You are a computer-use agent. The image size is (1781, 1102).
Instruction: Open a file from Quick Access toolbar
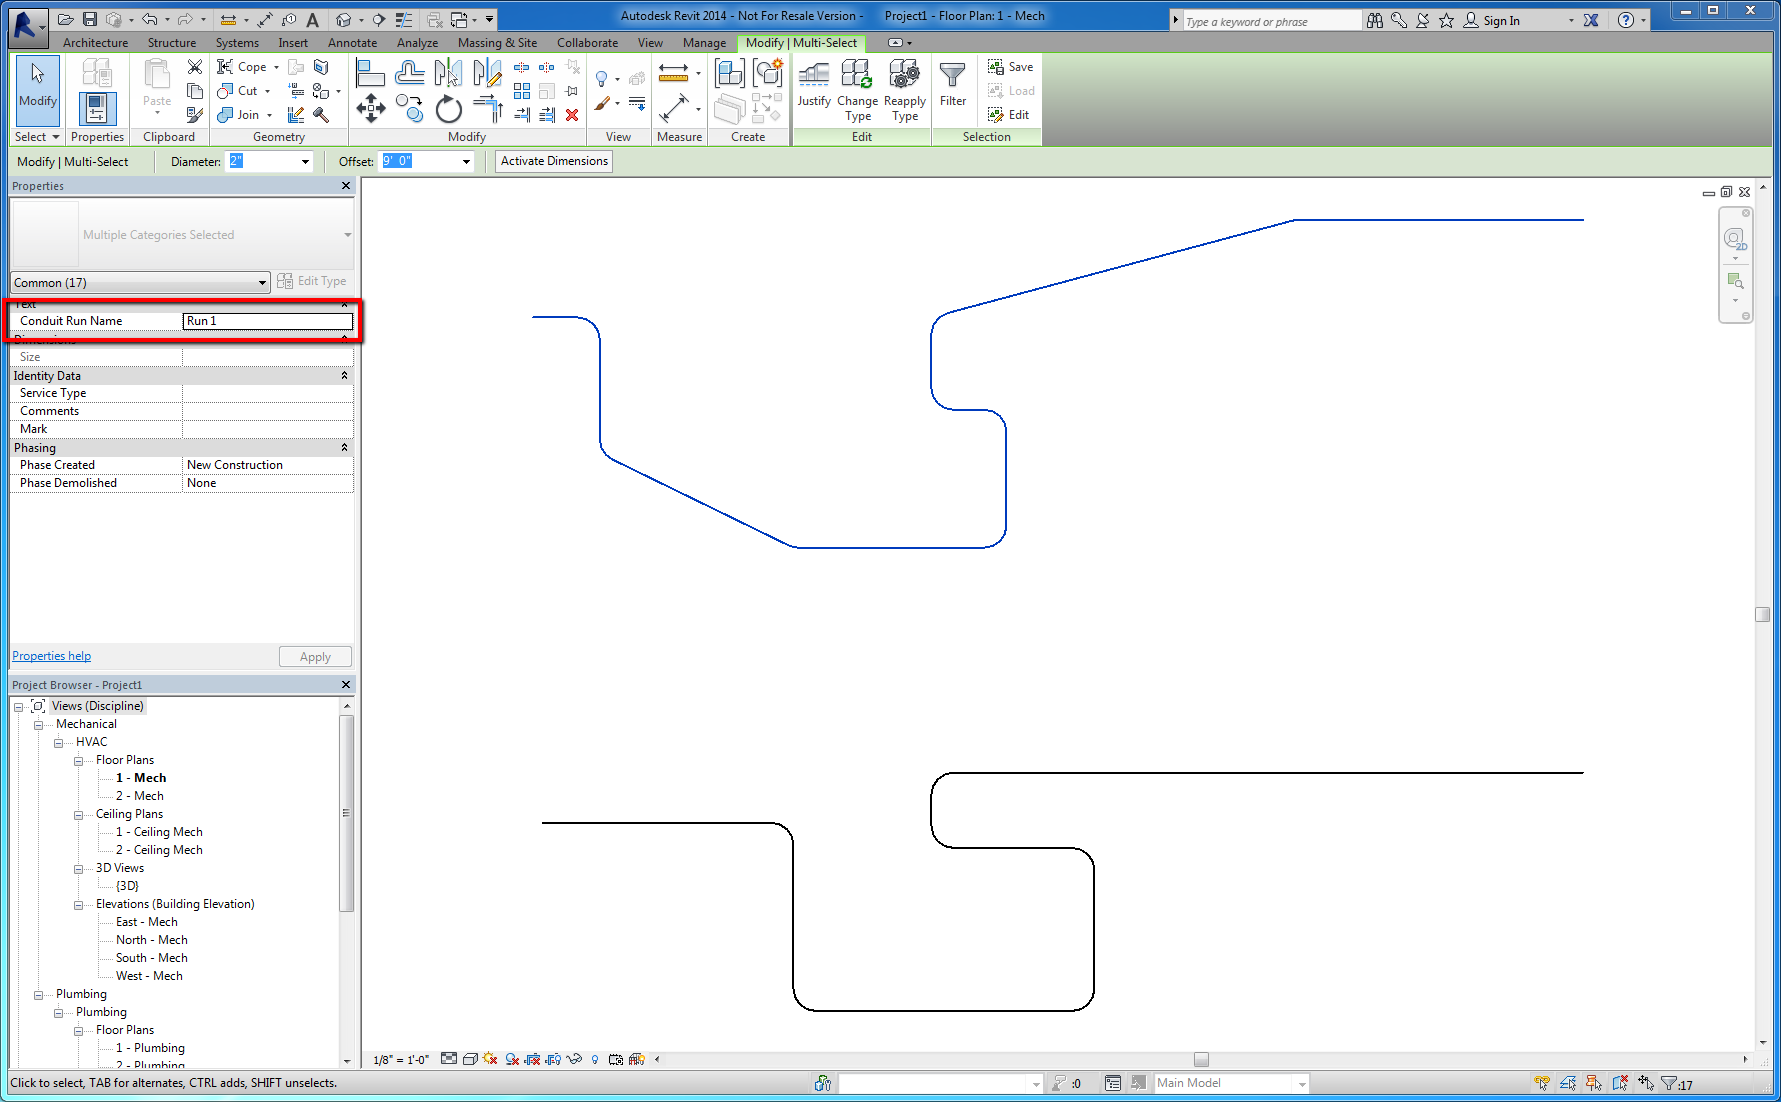(x=66, y=19)
